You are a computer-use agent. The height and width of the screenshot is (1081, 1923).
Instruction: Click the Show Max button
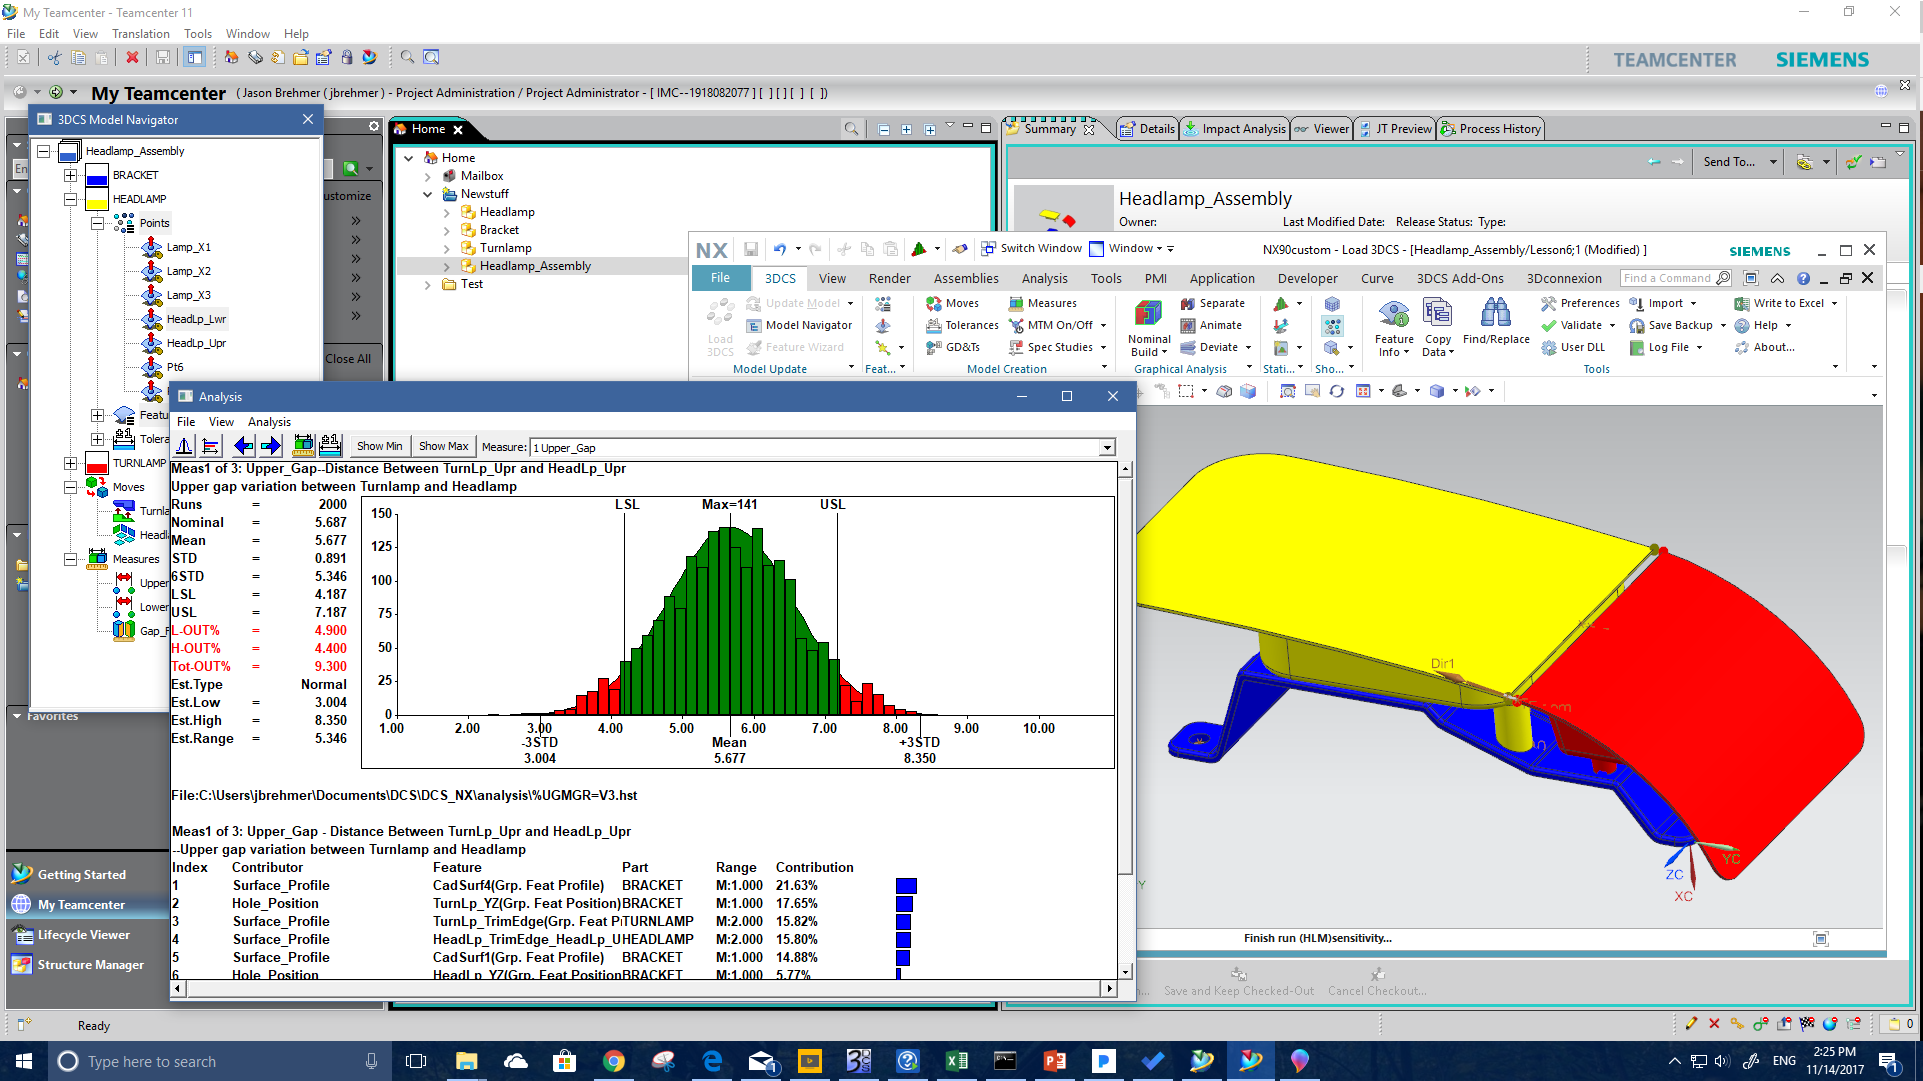click(x=443, y=446)
